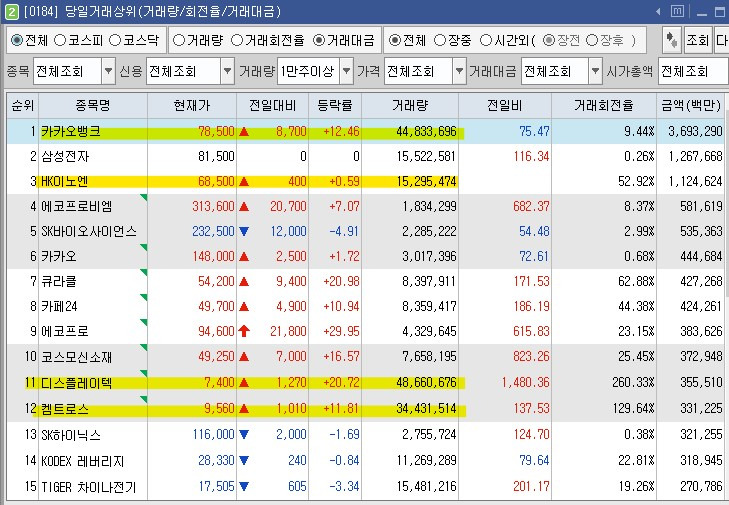Select the TIGER 차이나전기 row
Image resolution: width=729 pixels, height=505 pixels.
[366, 487]
